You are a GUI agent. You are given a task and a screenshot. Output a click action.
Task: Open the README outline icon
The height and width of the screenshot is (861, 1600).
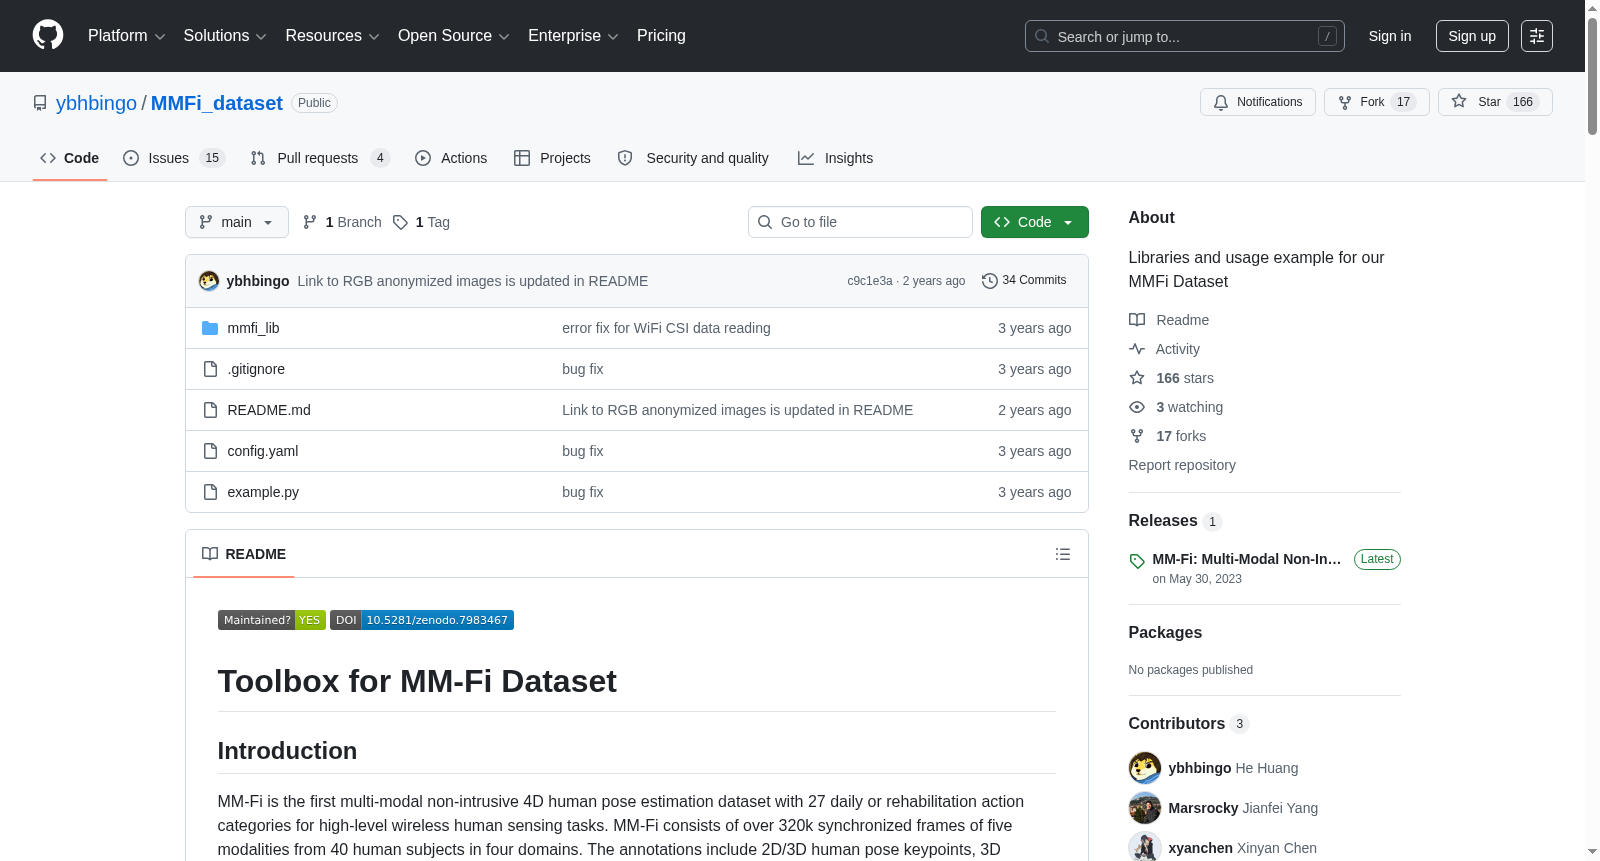pyautogui.click(x=1063, y=554)
